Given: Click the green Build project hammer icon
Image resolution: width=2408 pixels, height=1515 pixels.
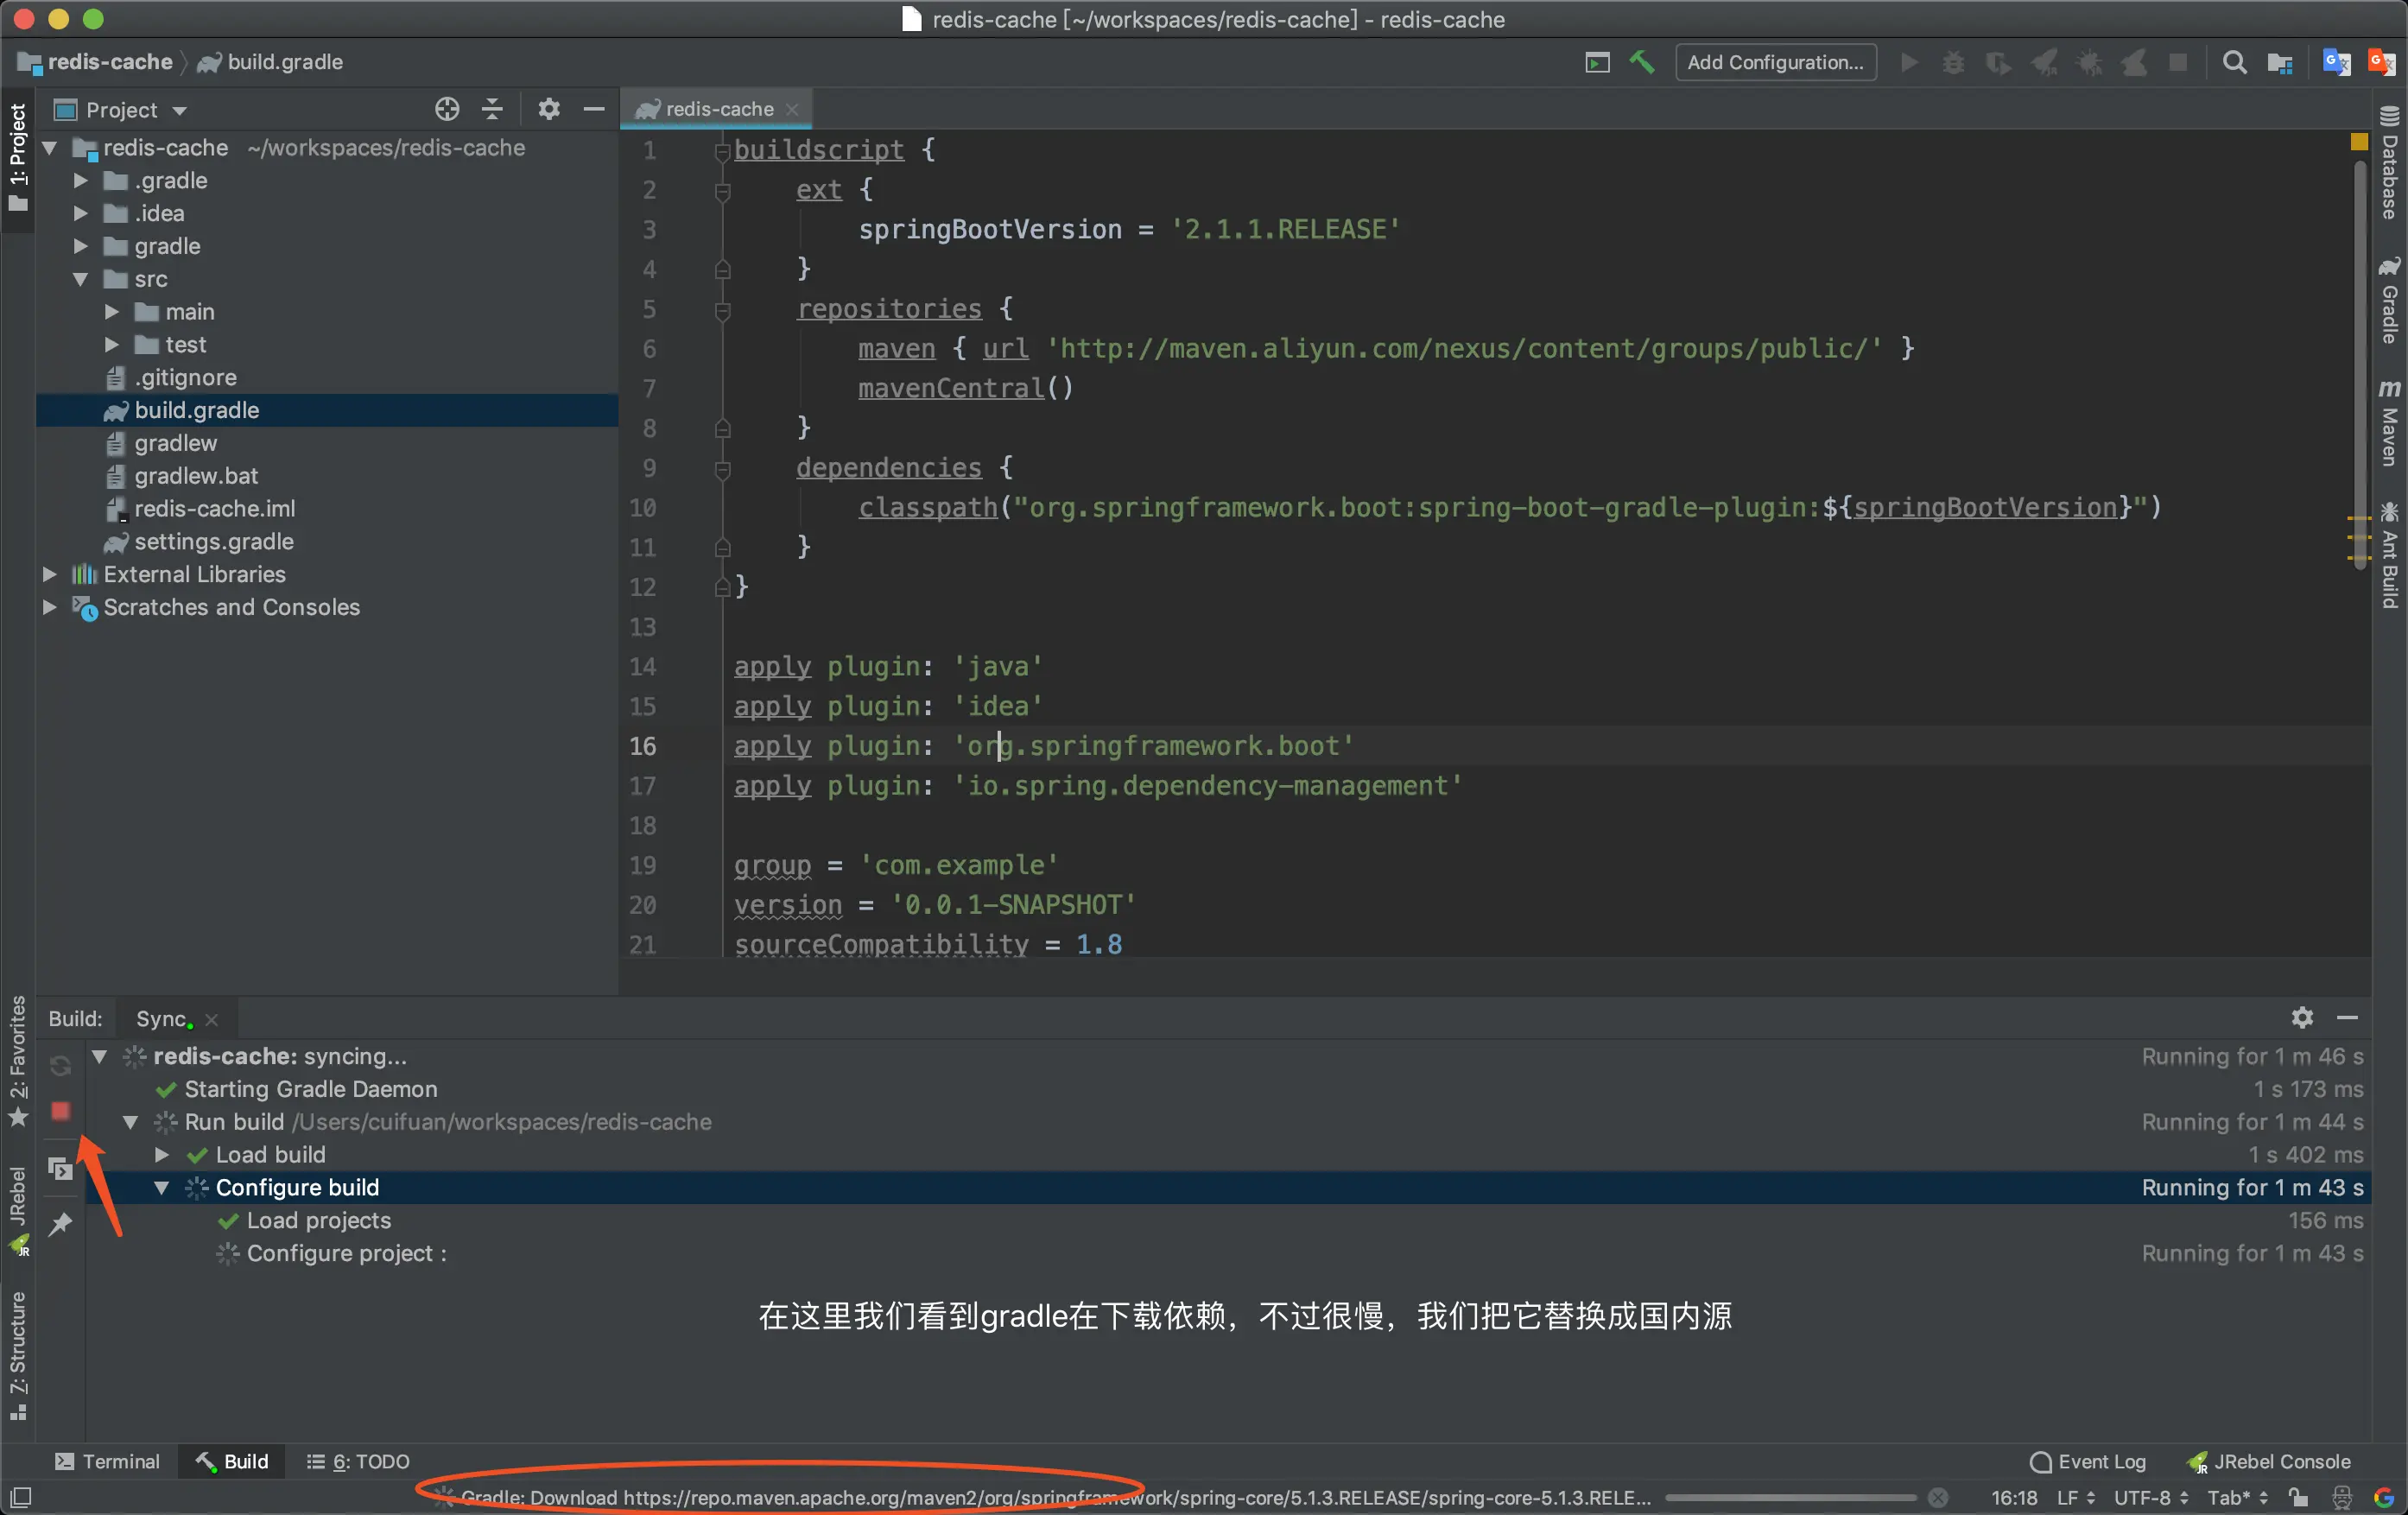Looking at the screenshot, I should 1641,62.
